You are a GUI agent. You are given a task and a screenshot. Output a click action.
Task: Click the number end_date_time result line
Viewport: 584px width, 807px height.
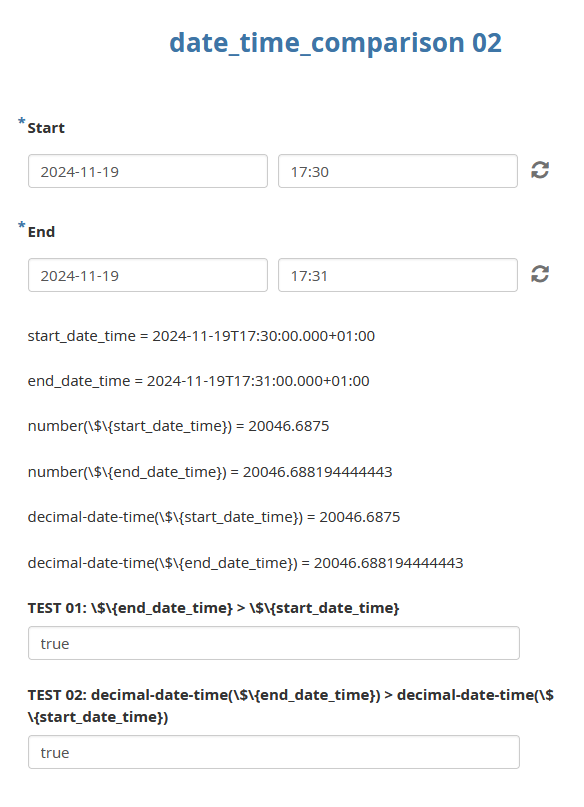coord(210,472)
